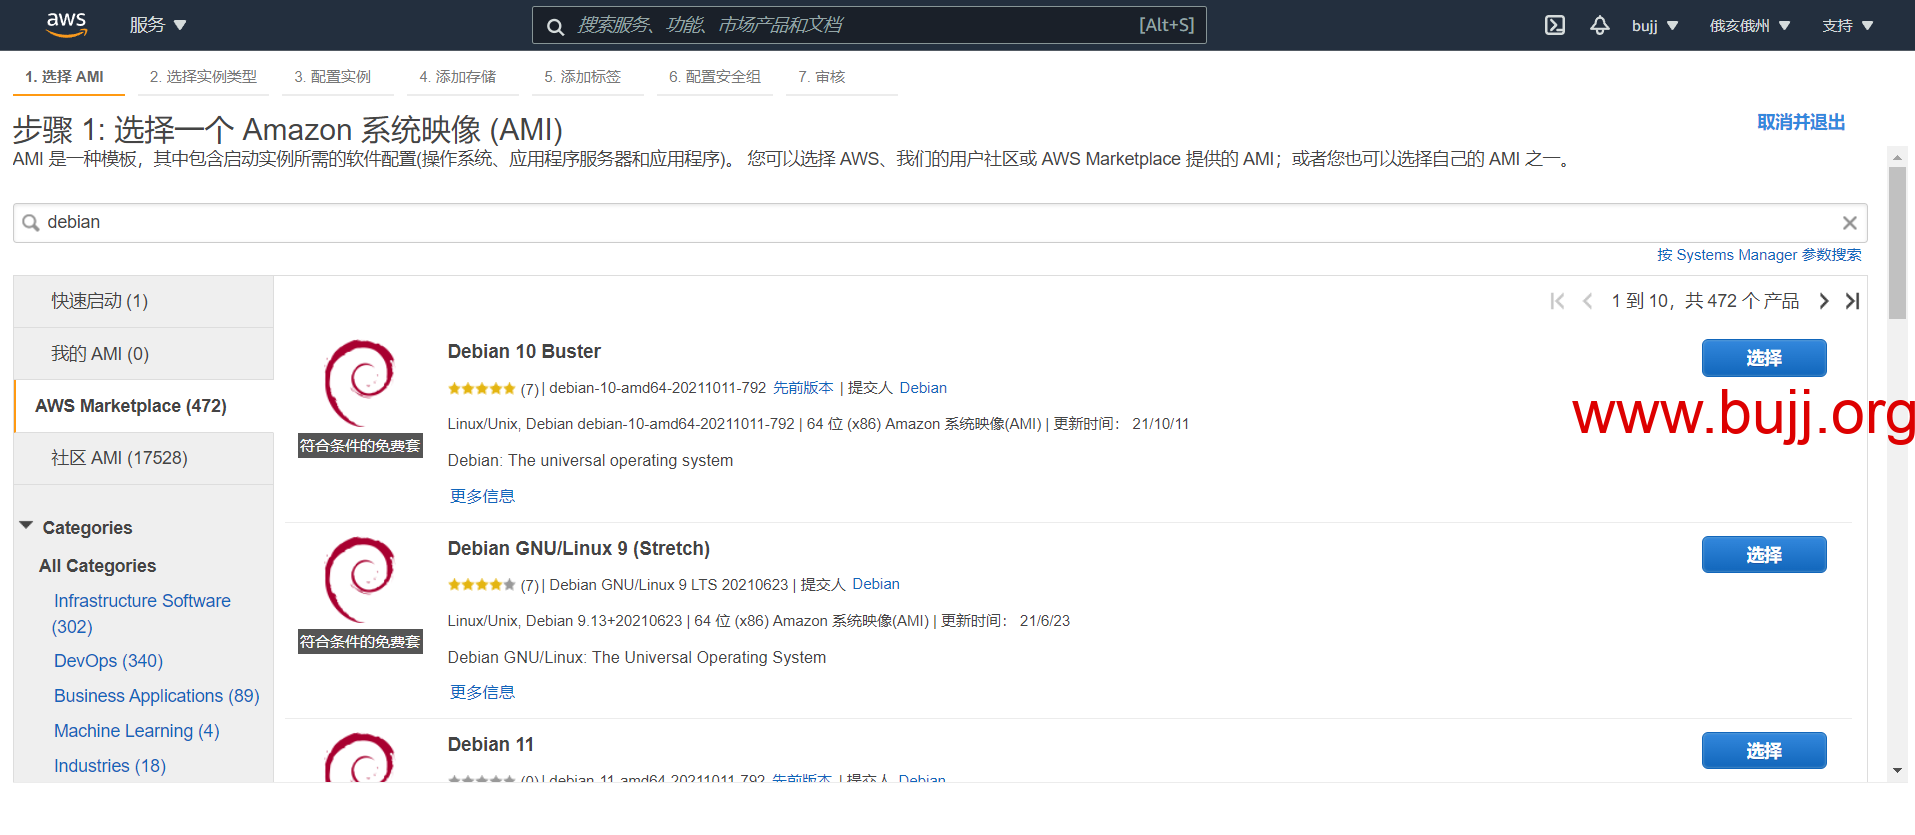Click 选择 button for Debian 11
The image size is (1915, 835).
(1764, 751)
